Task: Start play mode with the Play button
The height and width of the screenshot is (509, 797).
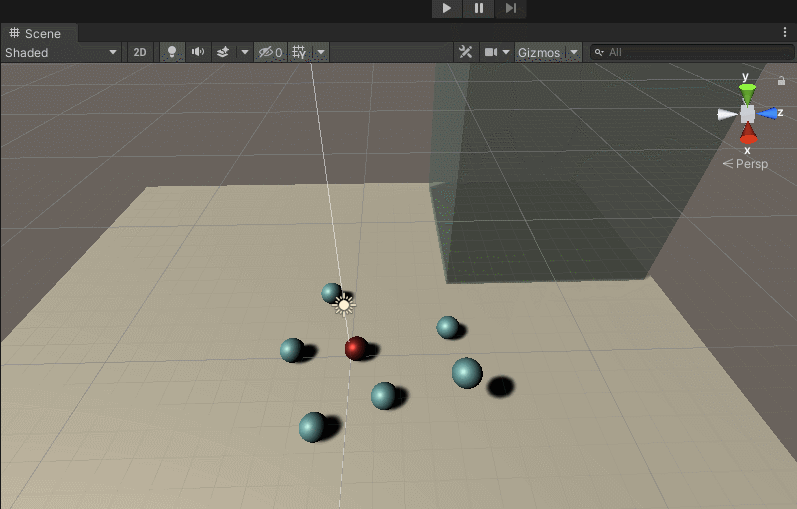Action: point(447,8)
